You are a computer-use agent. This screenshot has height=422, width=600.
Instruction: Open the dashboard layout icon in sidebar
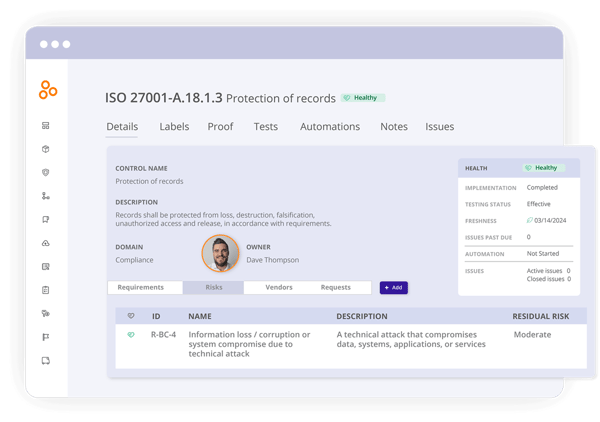46,125
